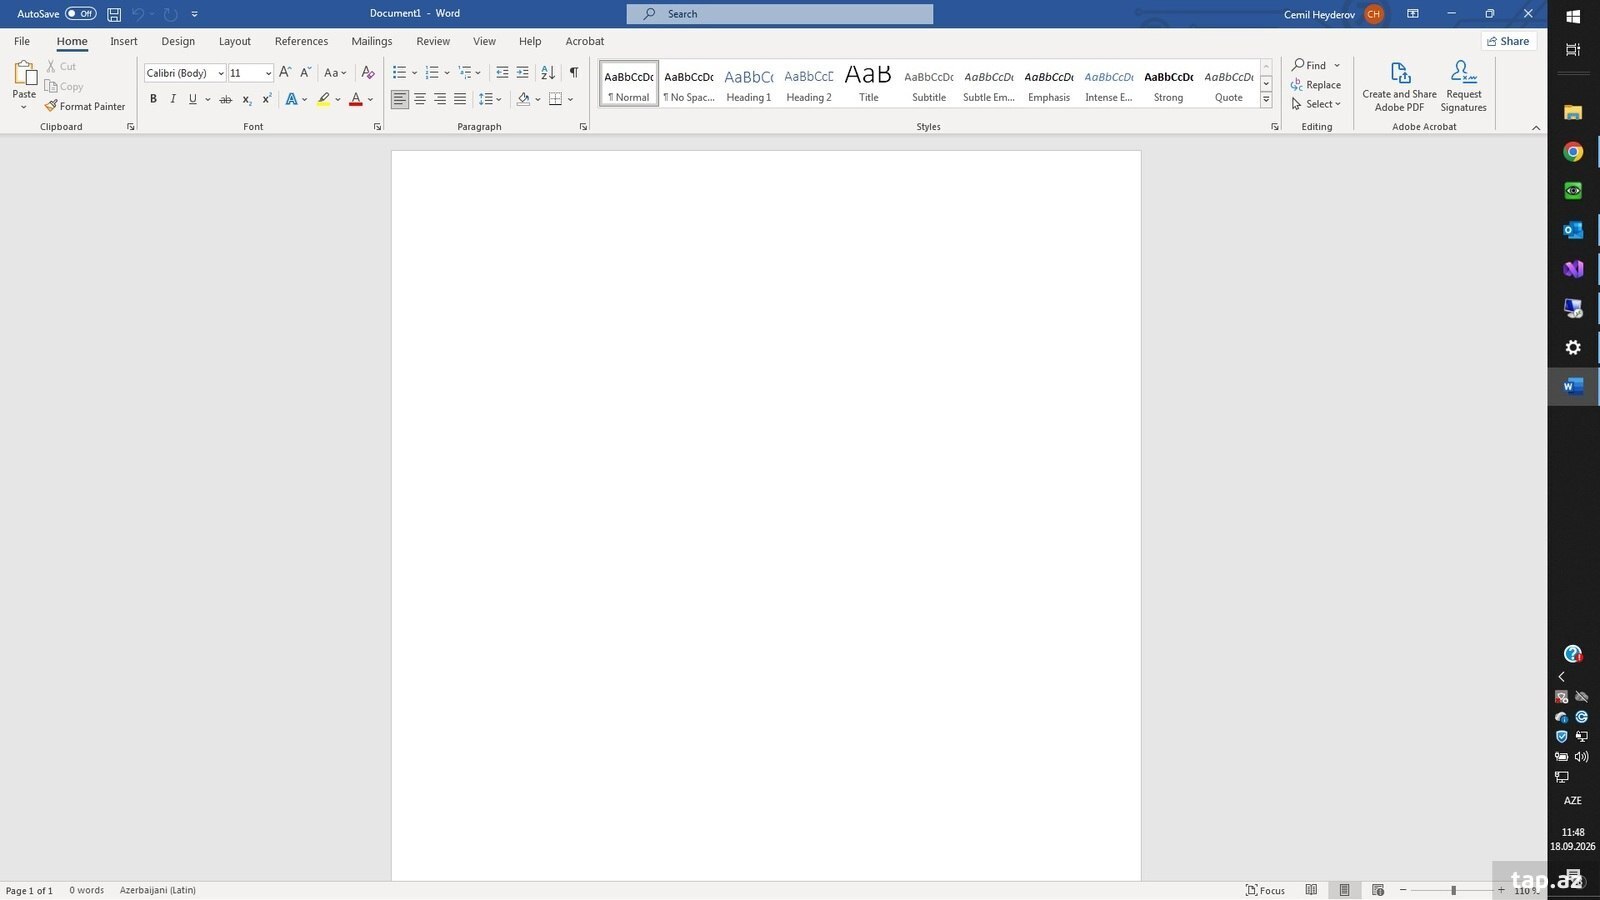1600x900 pixels.
Task: Toggle show paragraph marks
Action: pos(574,72)
